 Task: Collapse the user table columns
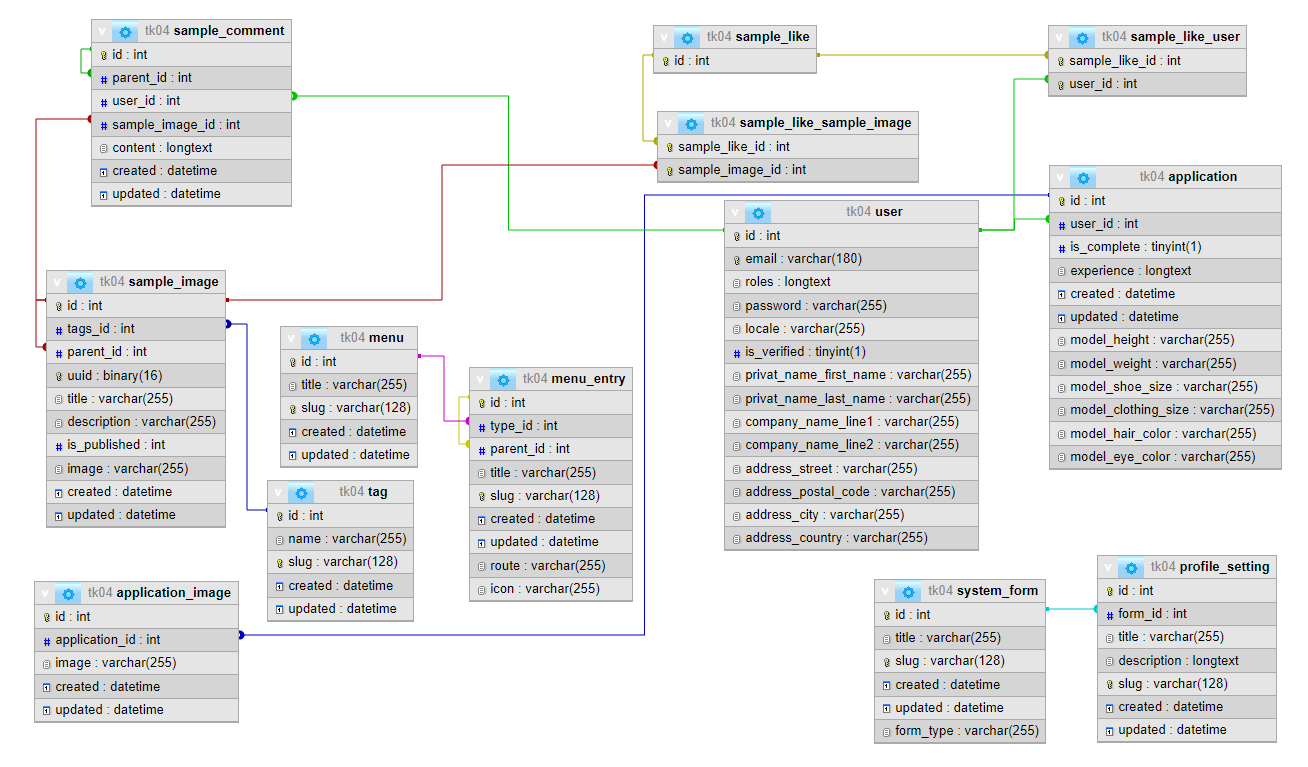735,212
